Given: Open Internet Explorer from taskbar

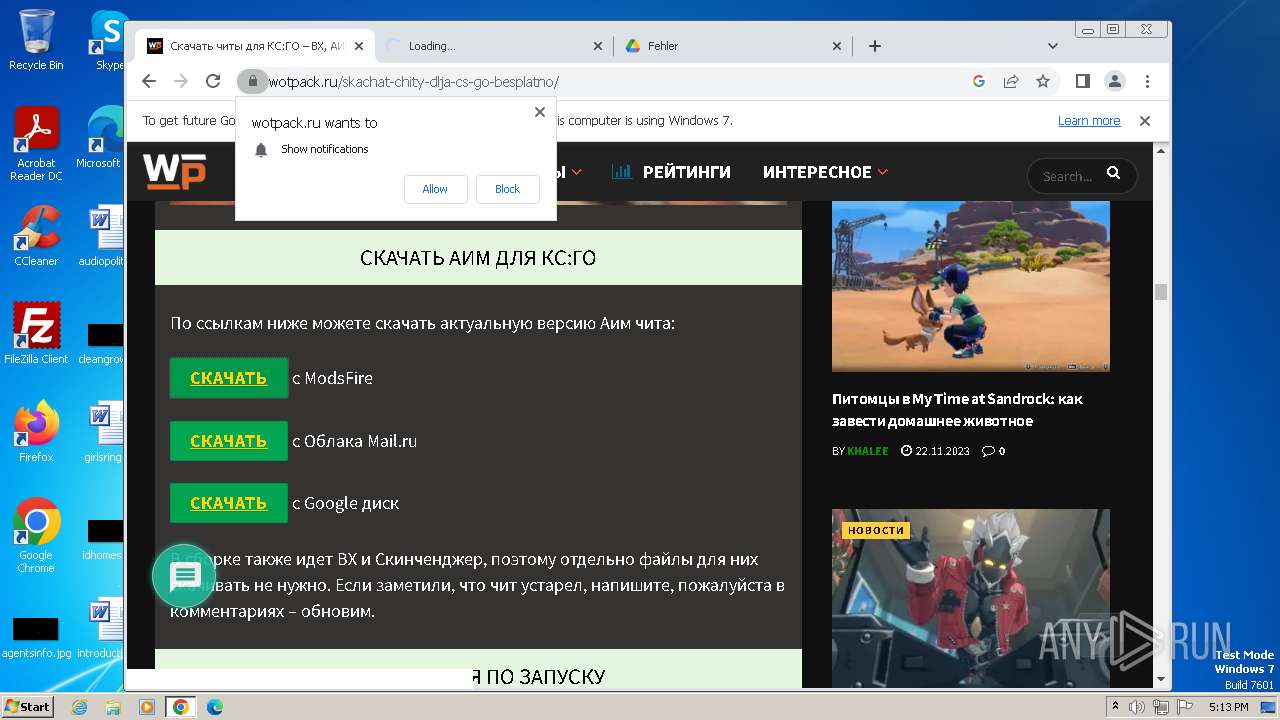Looking at the screenshot, I should 80,707.
